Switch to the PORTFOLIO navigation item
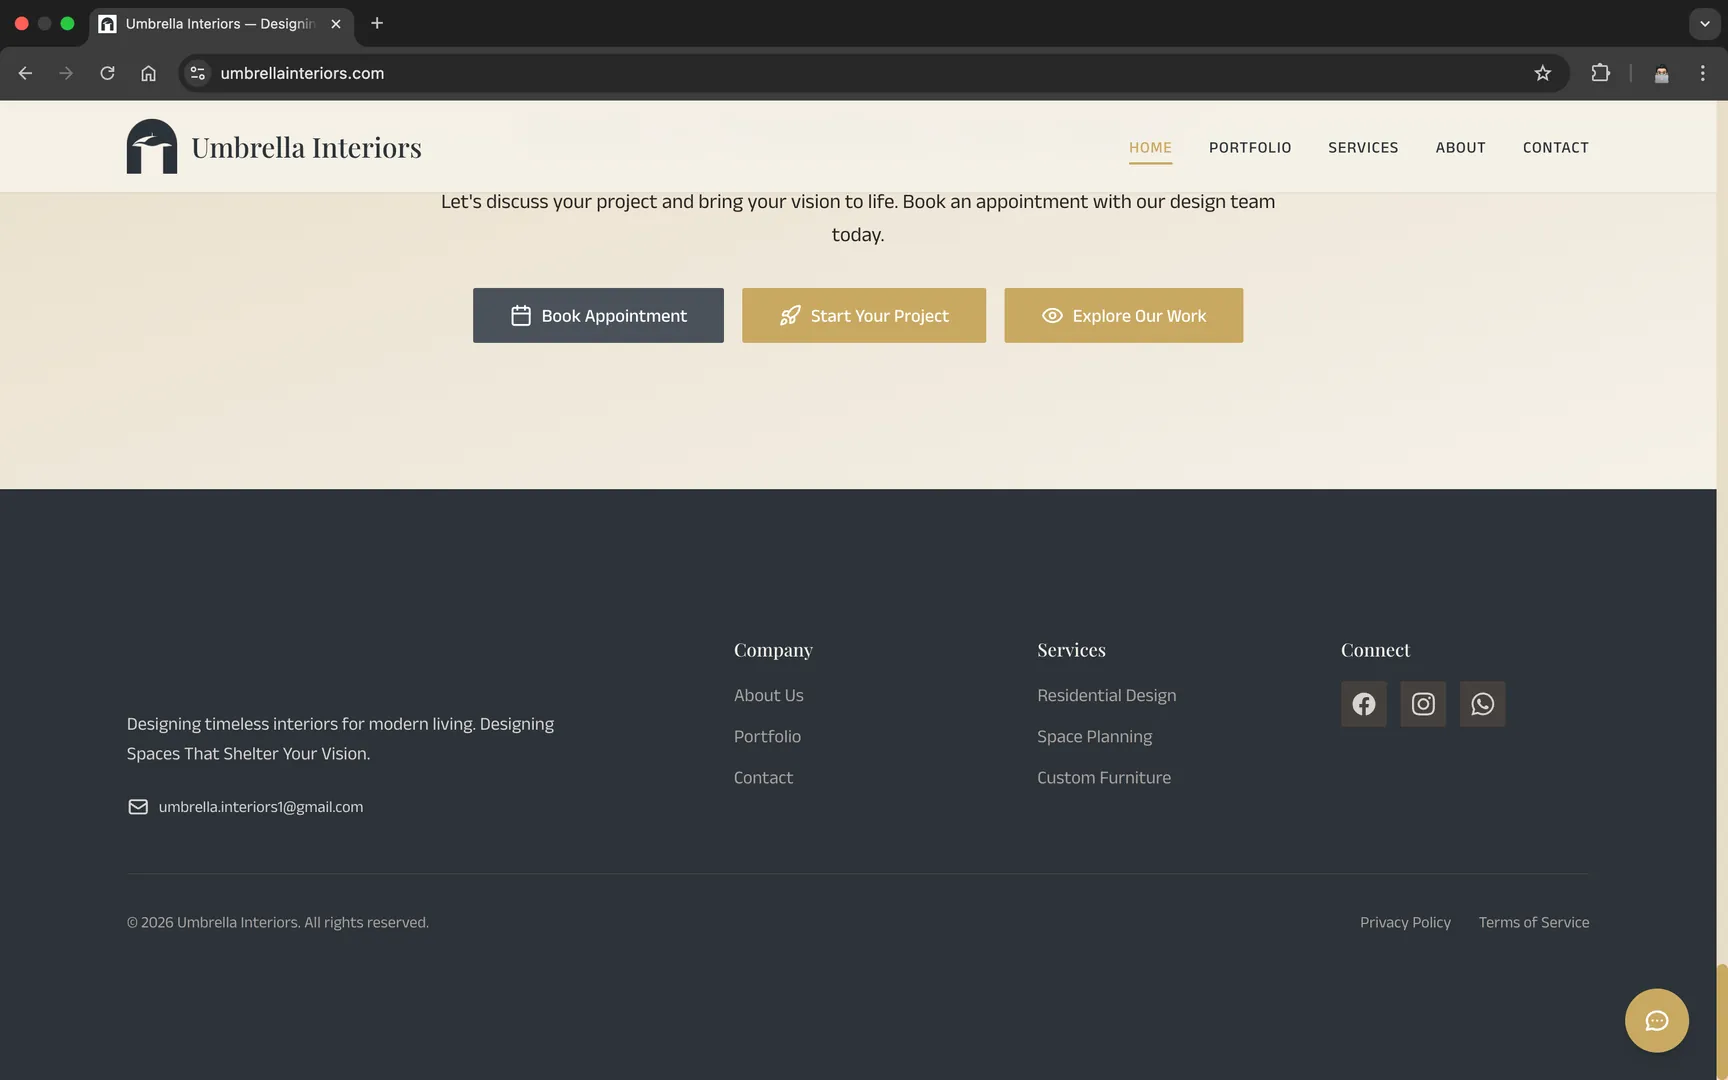The height and width of the screenshot is (1080, 1728). pyautogui.click(x=1250, y=147)
